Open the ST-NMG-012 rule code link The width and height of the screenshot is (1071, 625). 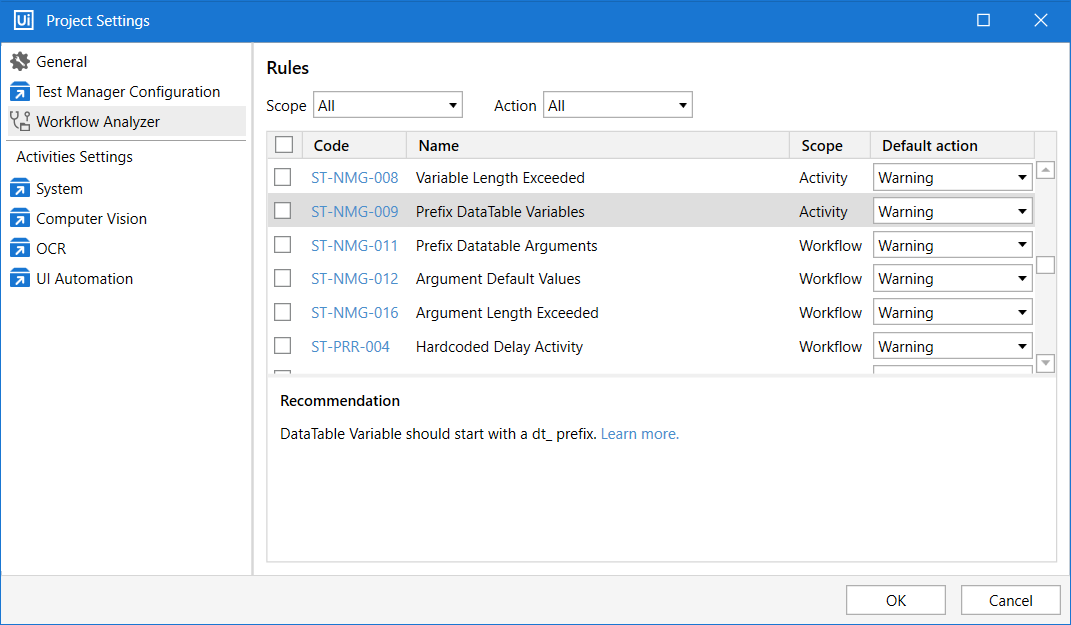coord(354,279)
